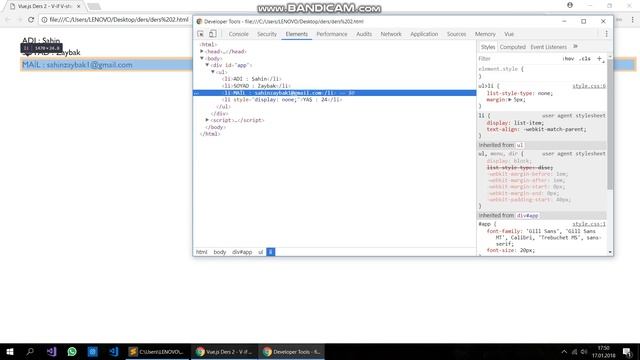The height and width of the screenshot is (360, 640).
Task: Select the li YAS : 24 hidden node
Action: point(282,100)
